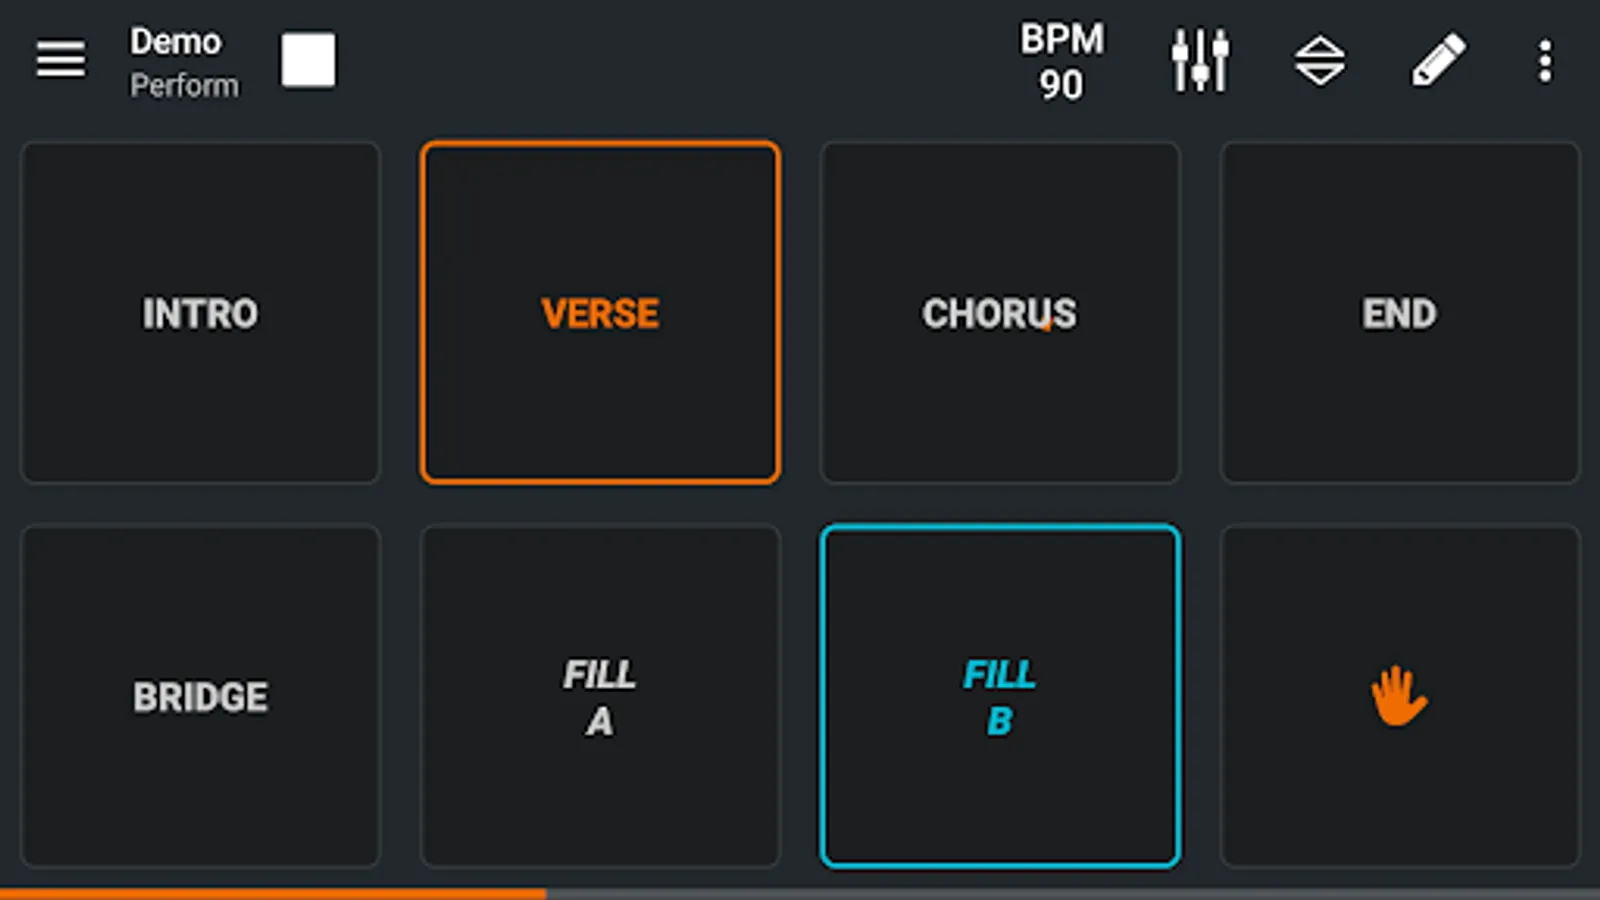Image resolution: width=1600 pixels, height=900 pixels.
Task: Toggle the highlighted FILL B pad
Action: pos(1000,696)
